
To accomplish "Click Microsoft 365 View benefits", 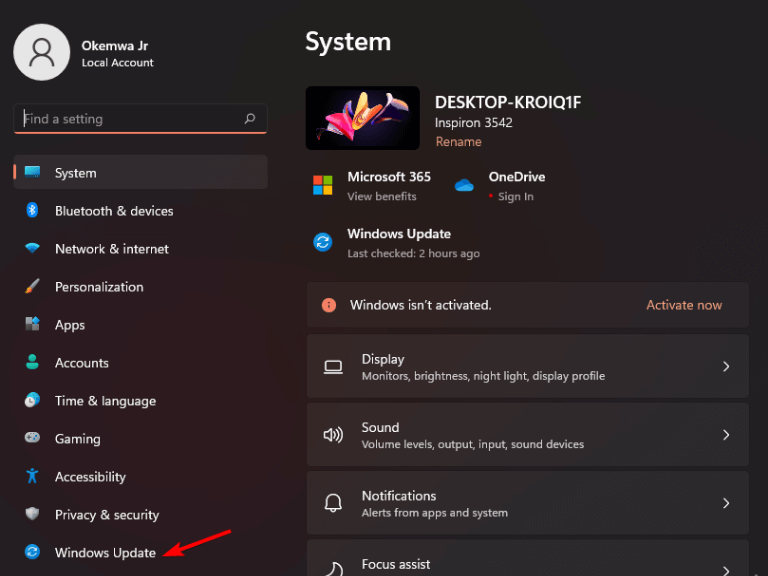I will 382,196.
